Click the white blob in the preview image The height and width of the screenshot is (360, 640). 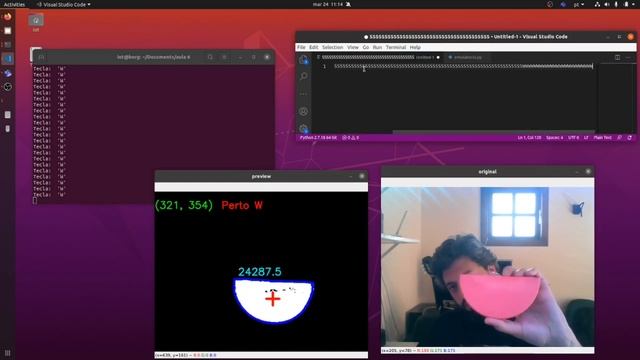[x=273, y=301]
